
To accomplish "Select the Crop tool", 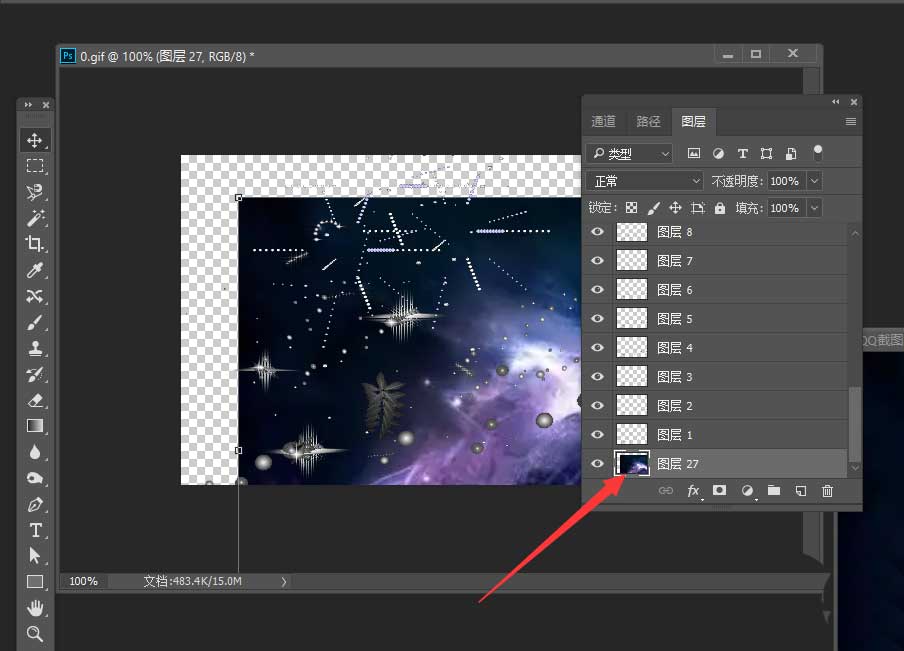I will pos(35,244).
